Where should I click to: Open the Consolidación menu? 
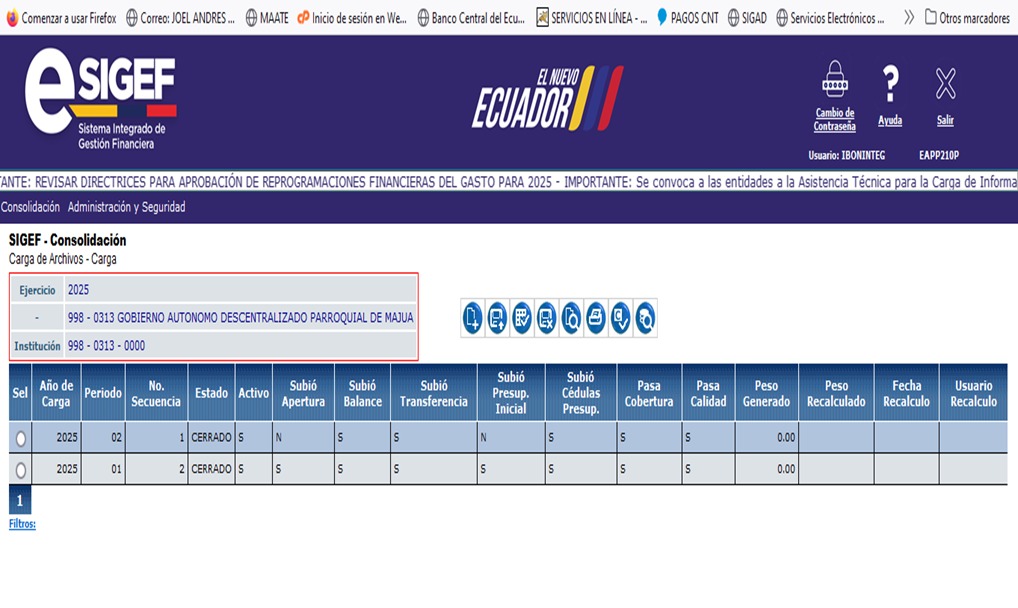(x=30, y=207)
